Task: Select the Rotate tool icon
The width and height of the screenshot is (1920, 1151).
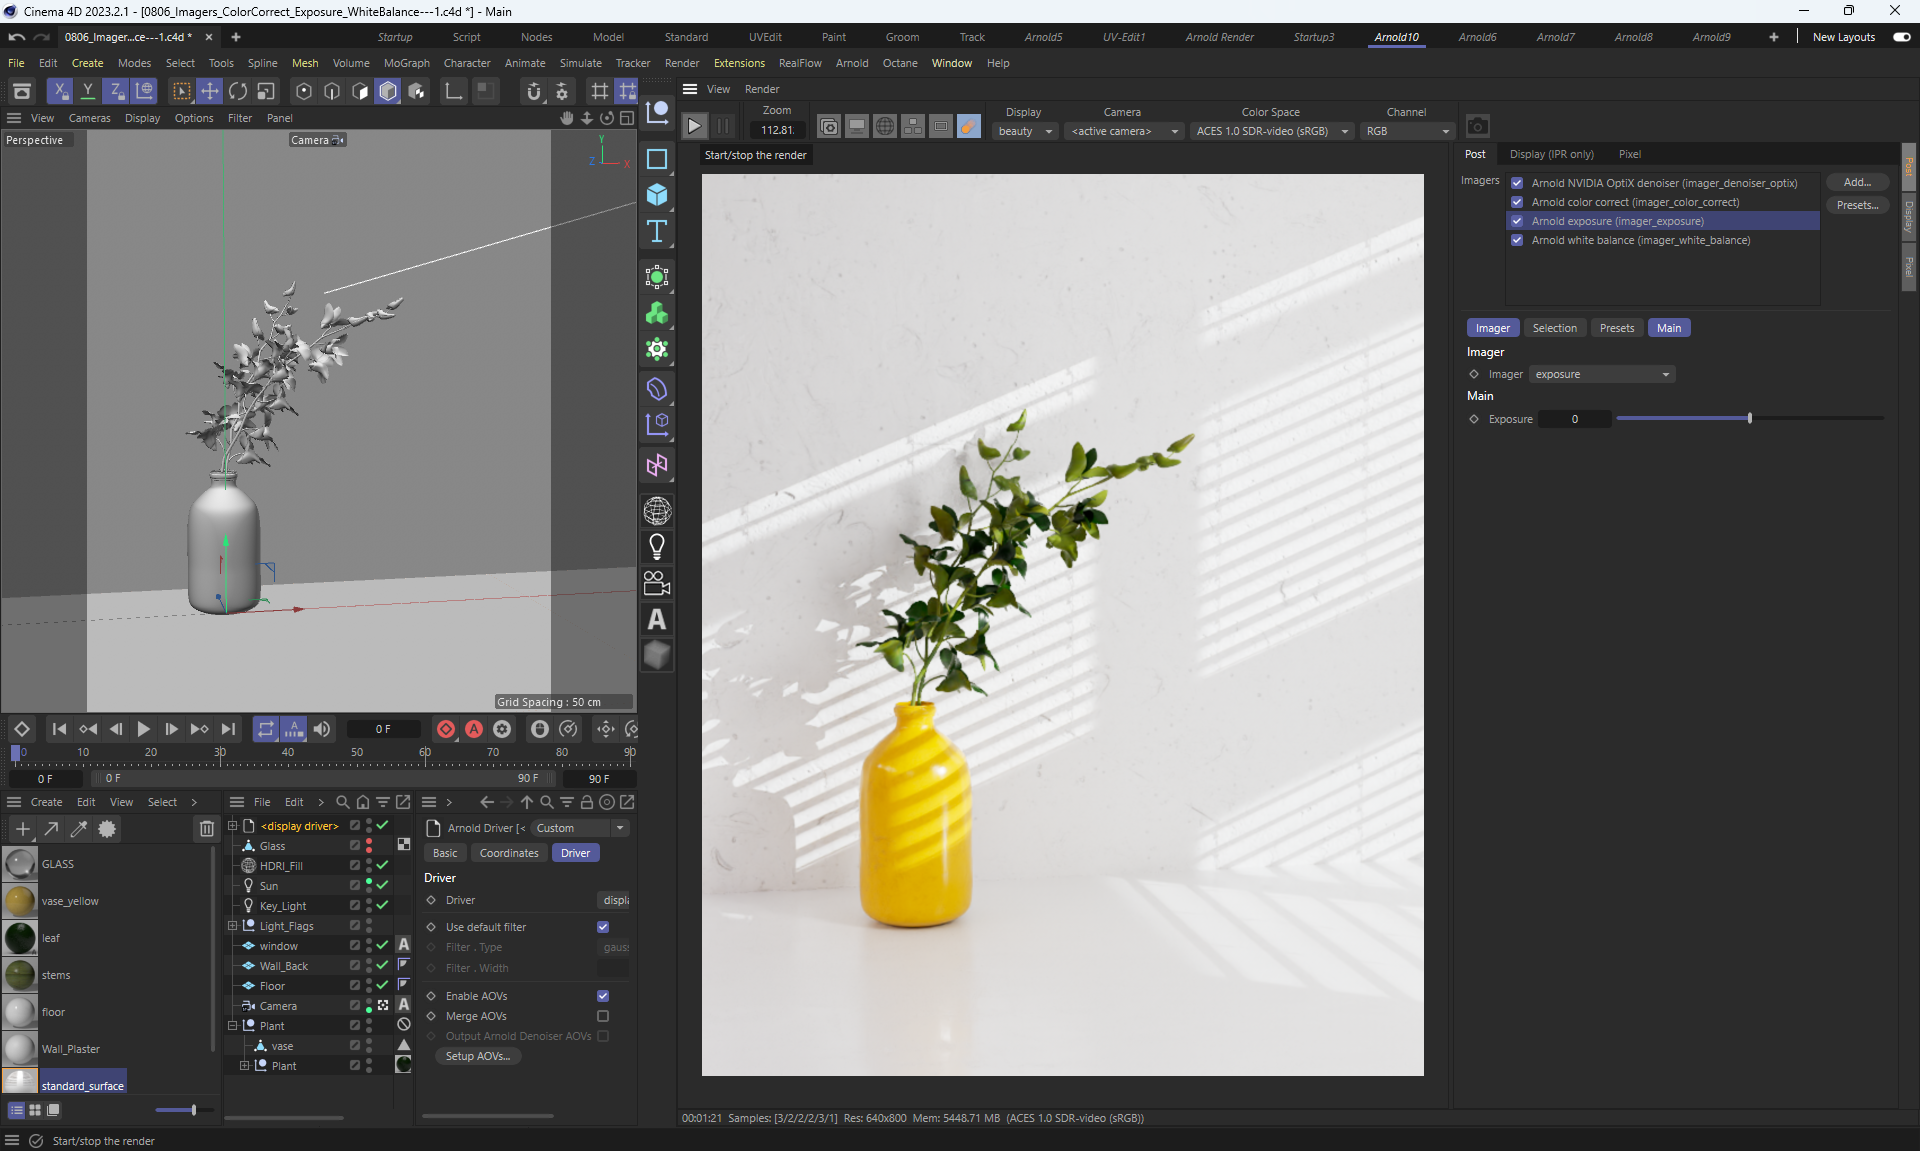Action: [x=238, y=91]
